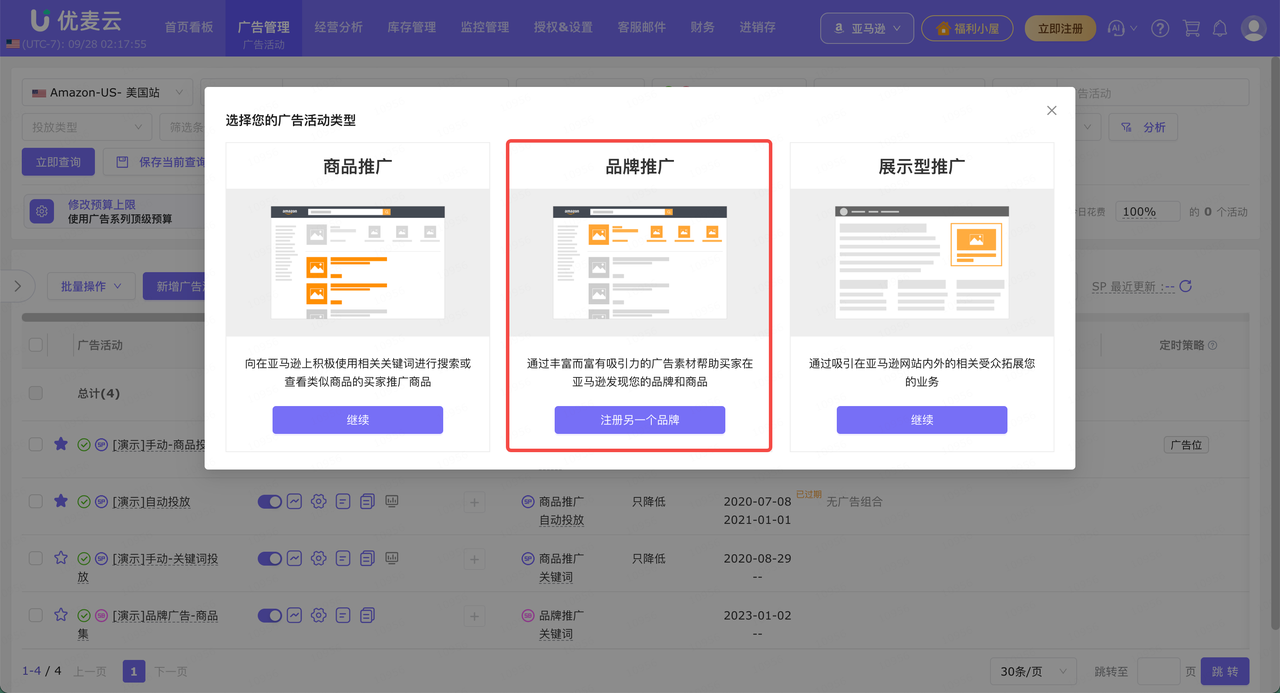Go to 首页看板 tab
Viewport: 1280px width, 693px height.
click(x=189, y=27)
